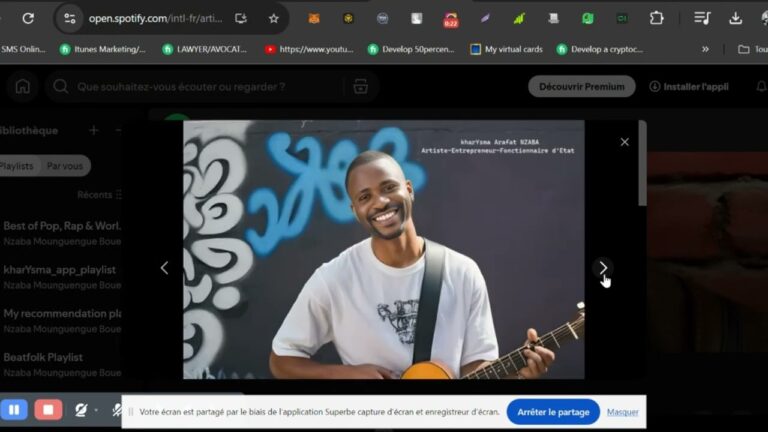This screenshot has height=432, width=768.
Task: Open My recommendation playlist
Action: [61, 321]
